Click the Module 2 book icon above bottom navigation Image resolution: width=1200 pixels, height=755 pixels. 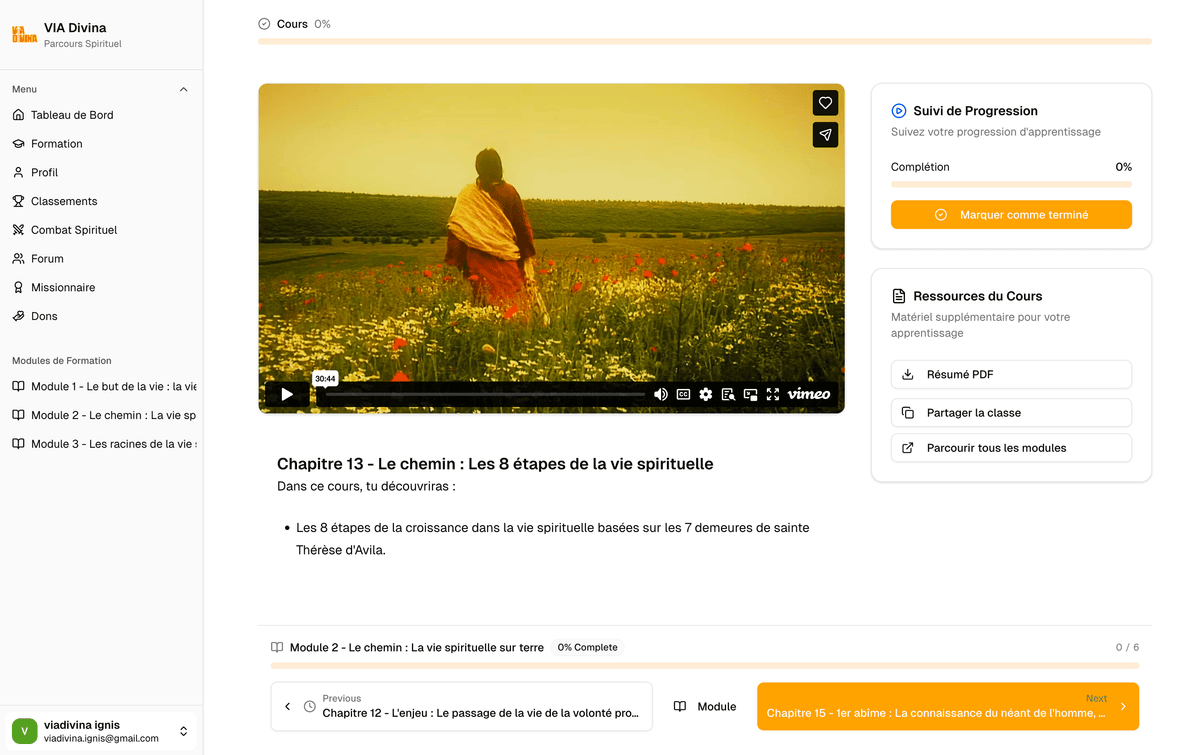coord(277,647)
